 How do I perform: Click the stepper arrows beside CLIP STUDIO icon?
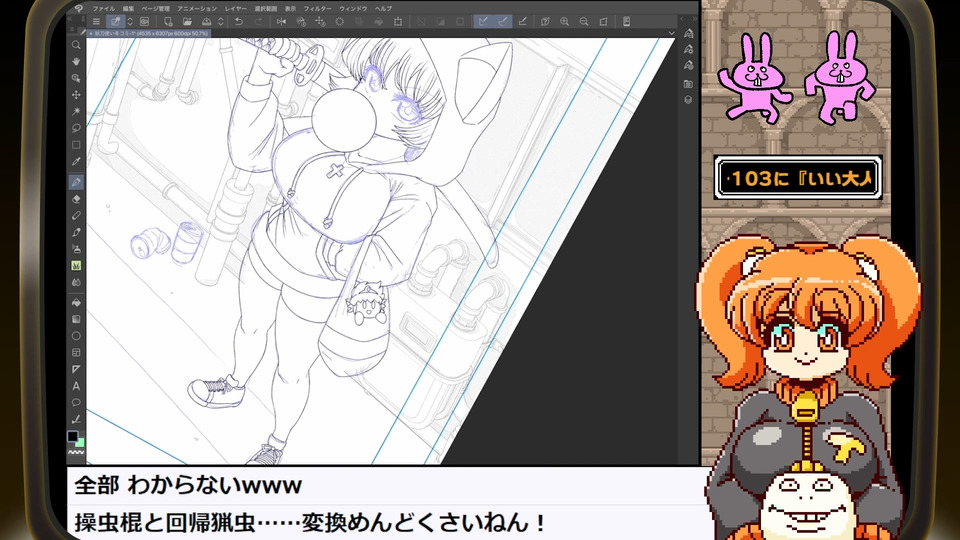130,21
